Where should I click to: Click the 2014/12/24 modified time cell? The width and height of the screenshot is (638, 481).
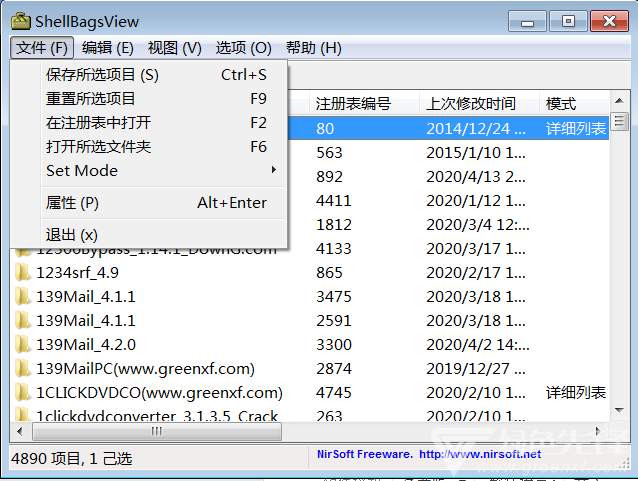point(476,129)
